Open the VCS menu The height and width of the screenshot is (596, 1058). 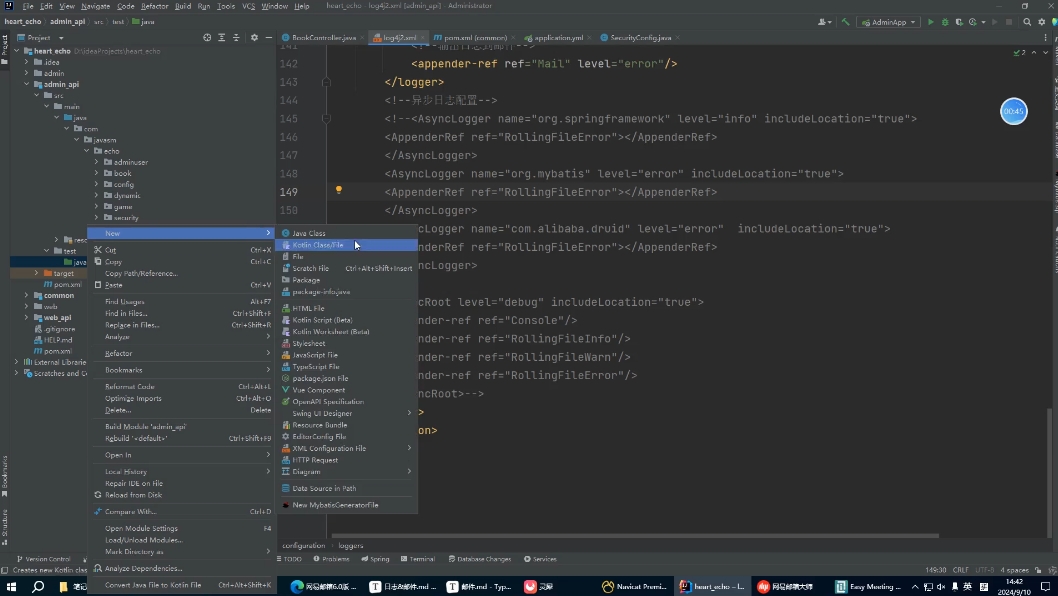pos(248,6)
